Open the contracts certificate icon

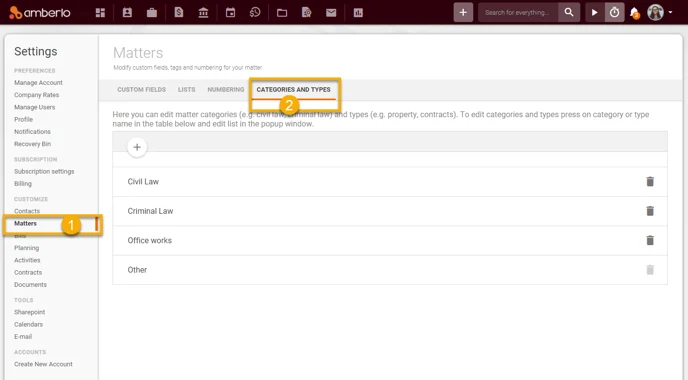pyautogui.click(x=307, y=13)
